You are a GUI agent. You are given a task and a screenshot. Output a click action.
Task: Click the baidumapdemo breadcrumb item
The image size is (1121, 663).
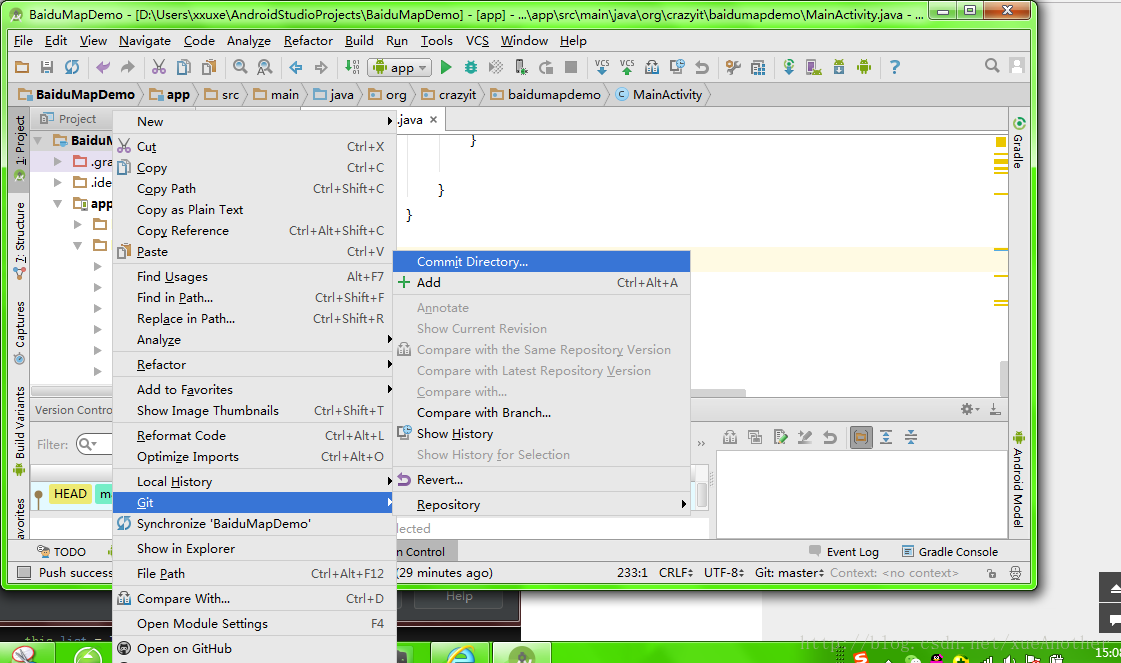(546, 94)
